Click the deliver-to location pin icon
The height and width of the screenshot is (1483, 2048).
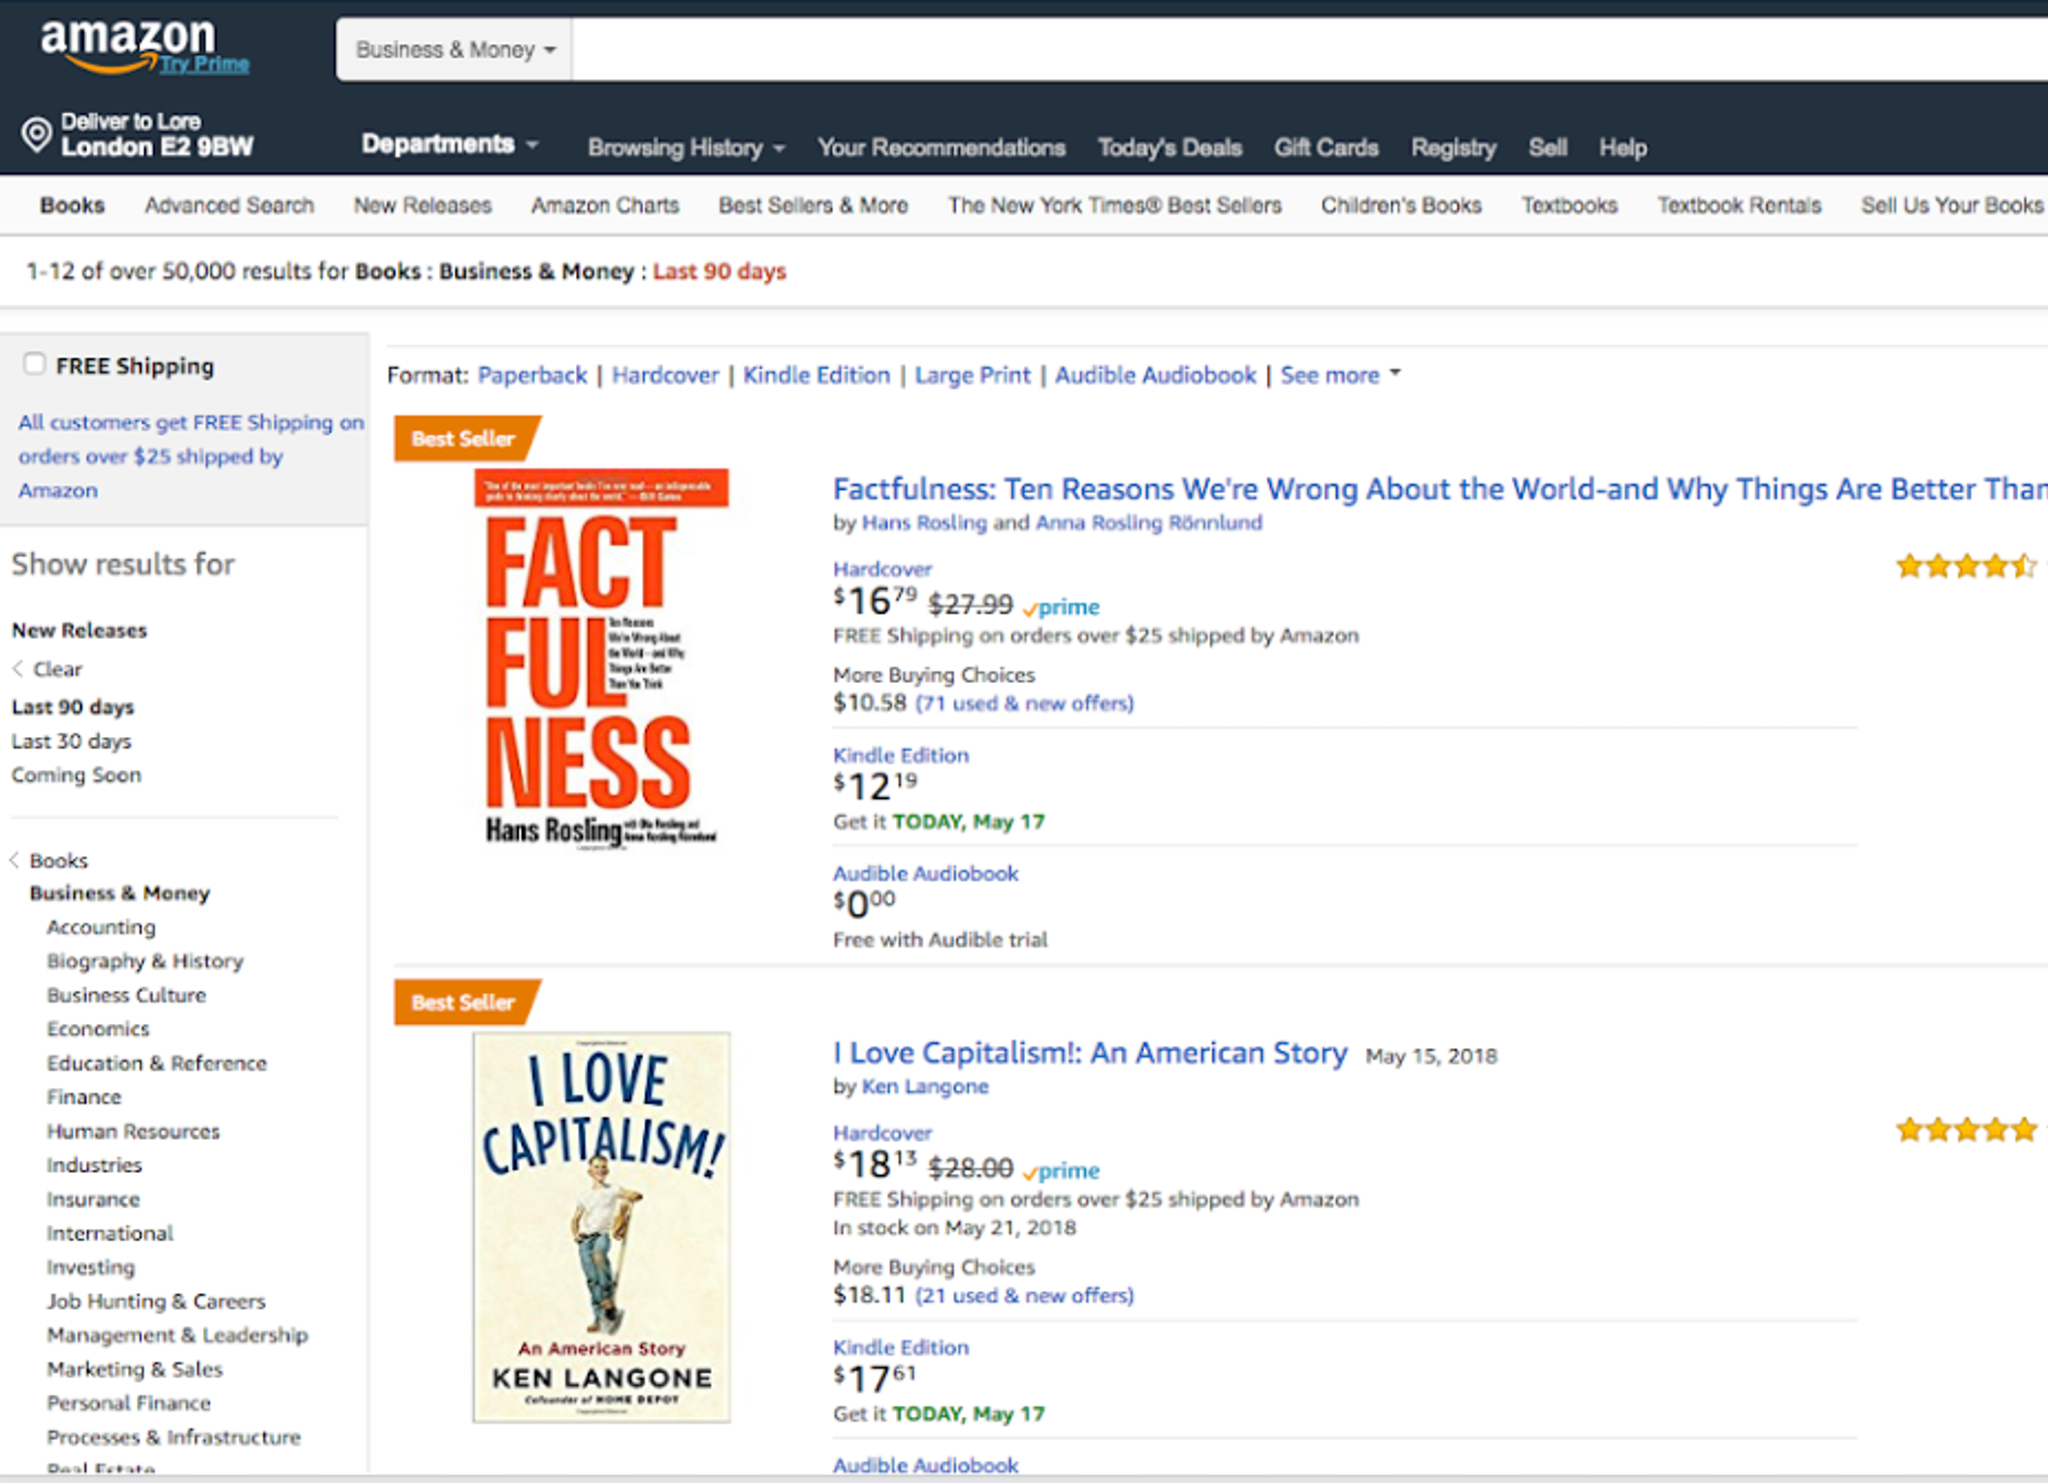point(37,135)
